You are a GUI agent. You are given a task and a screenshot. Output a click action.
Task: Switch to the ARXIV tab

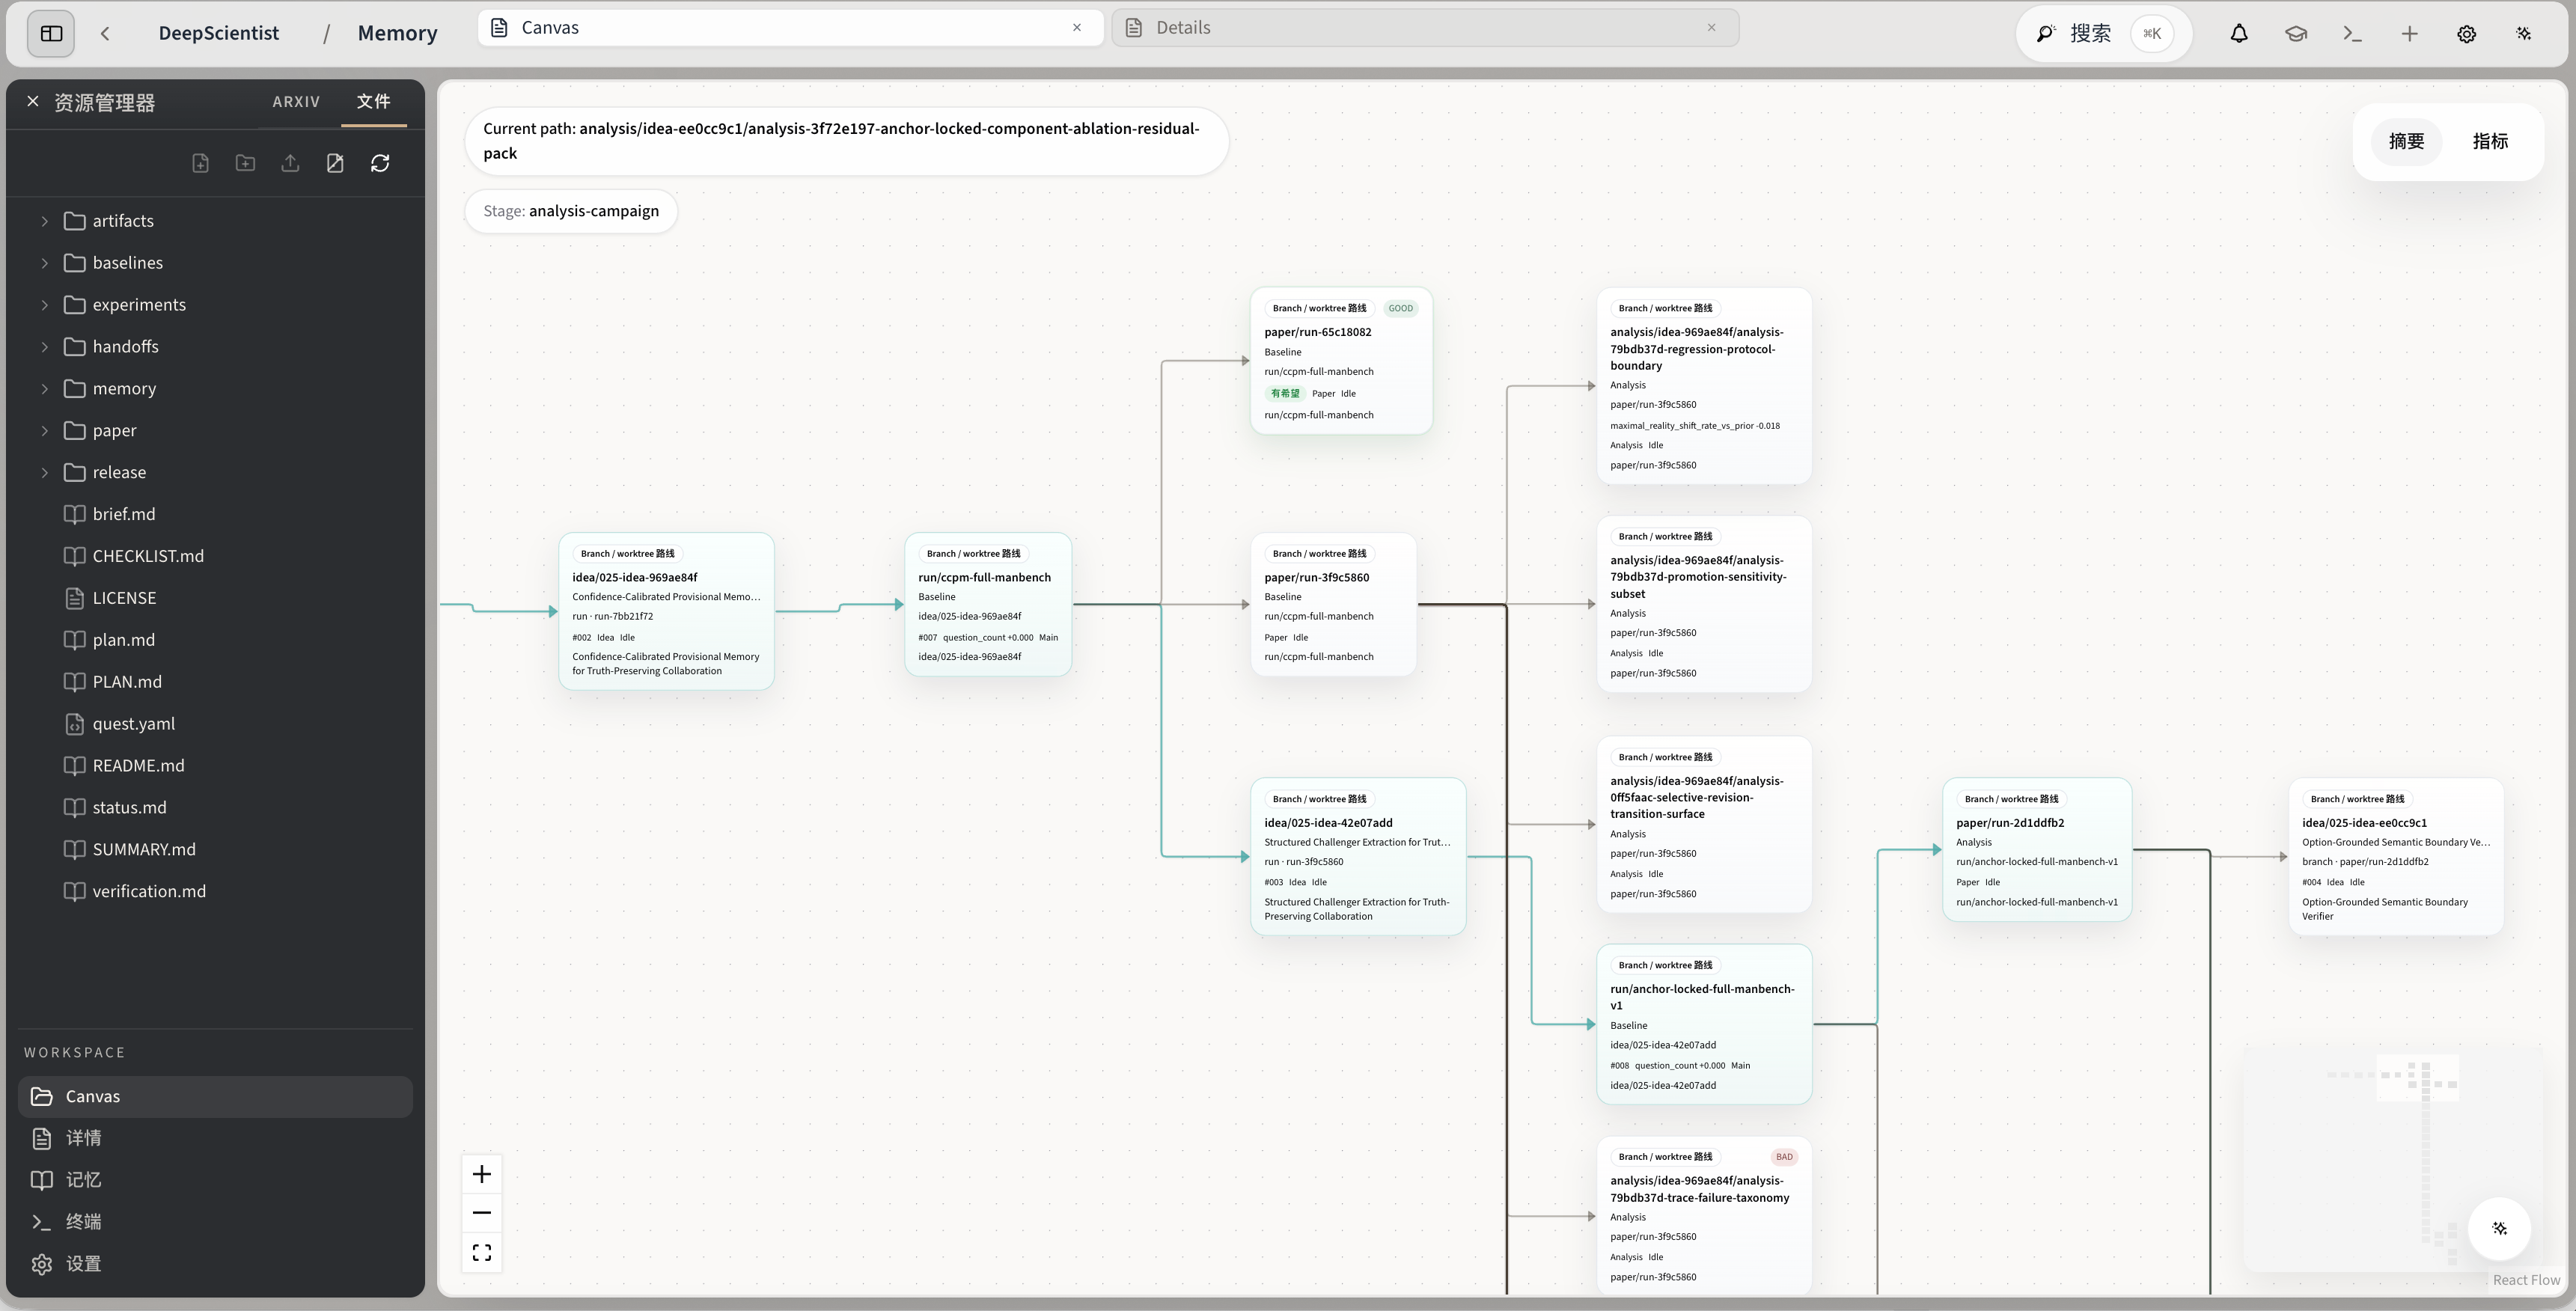coord(296,101)
